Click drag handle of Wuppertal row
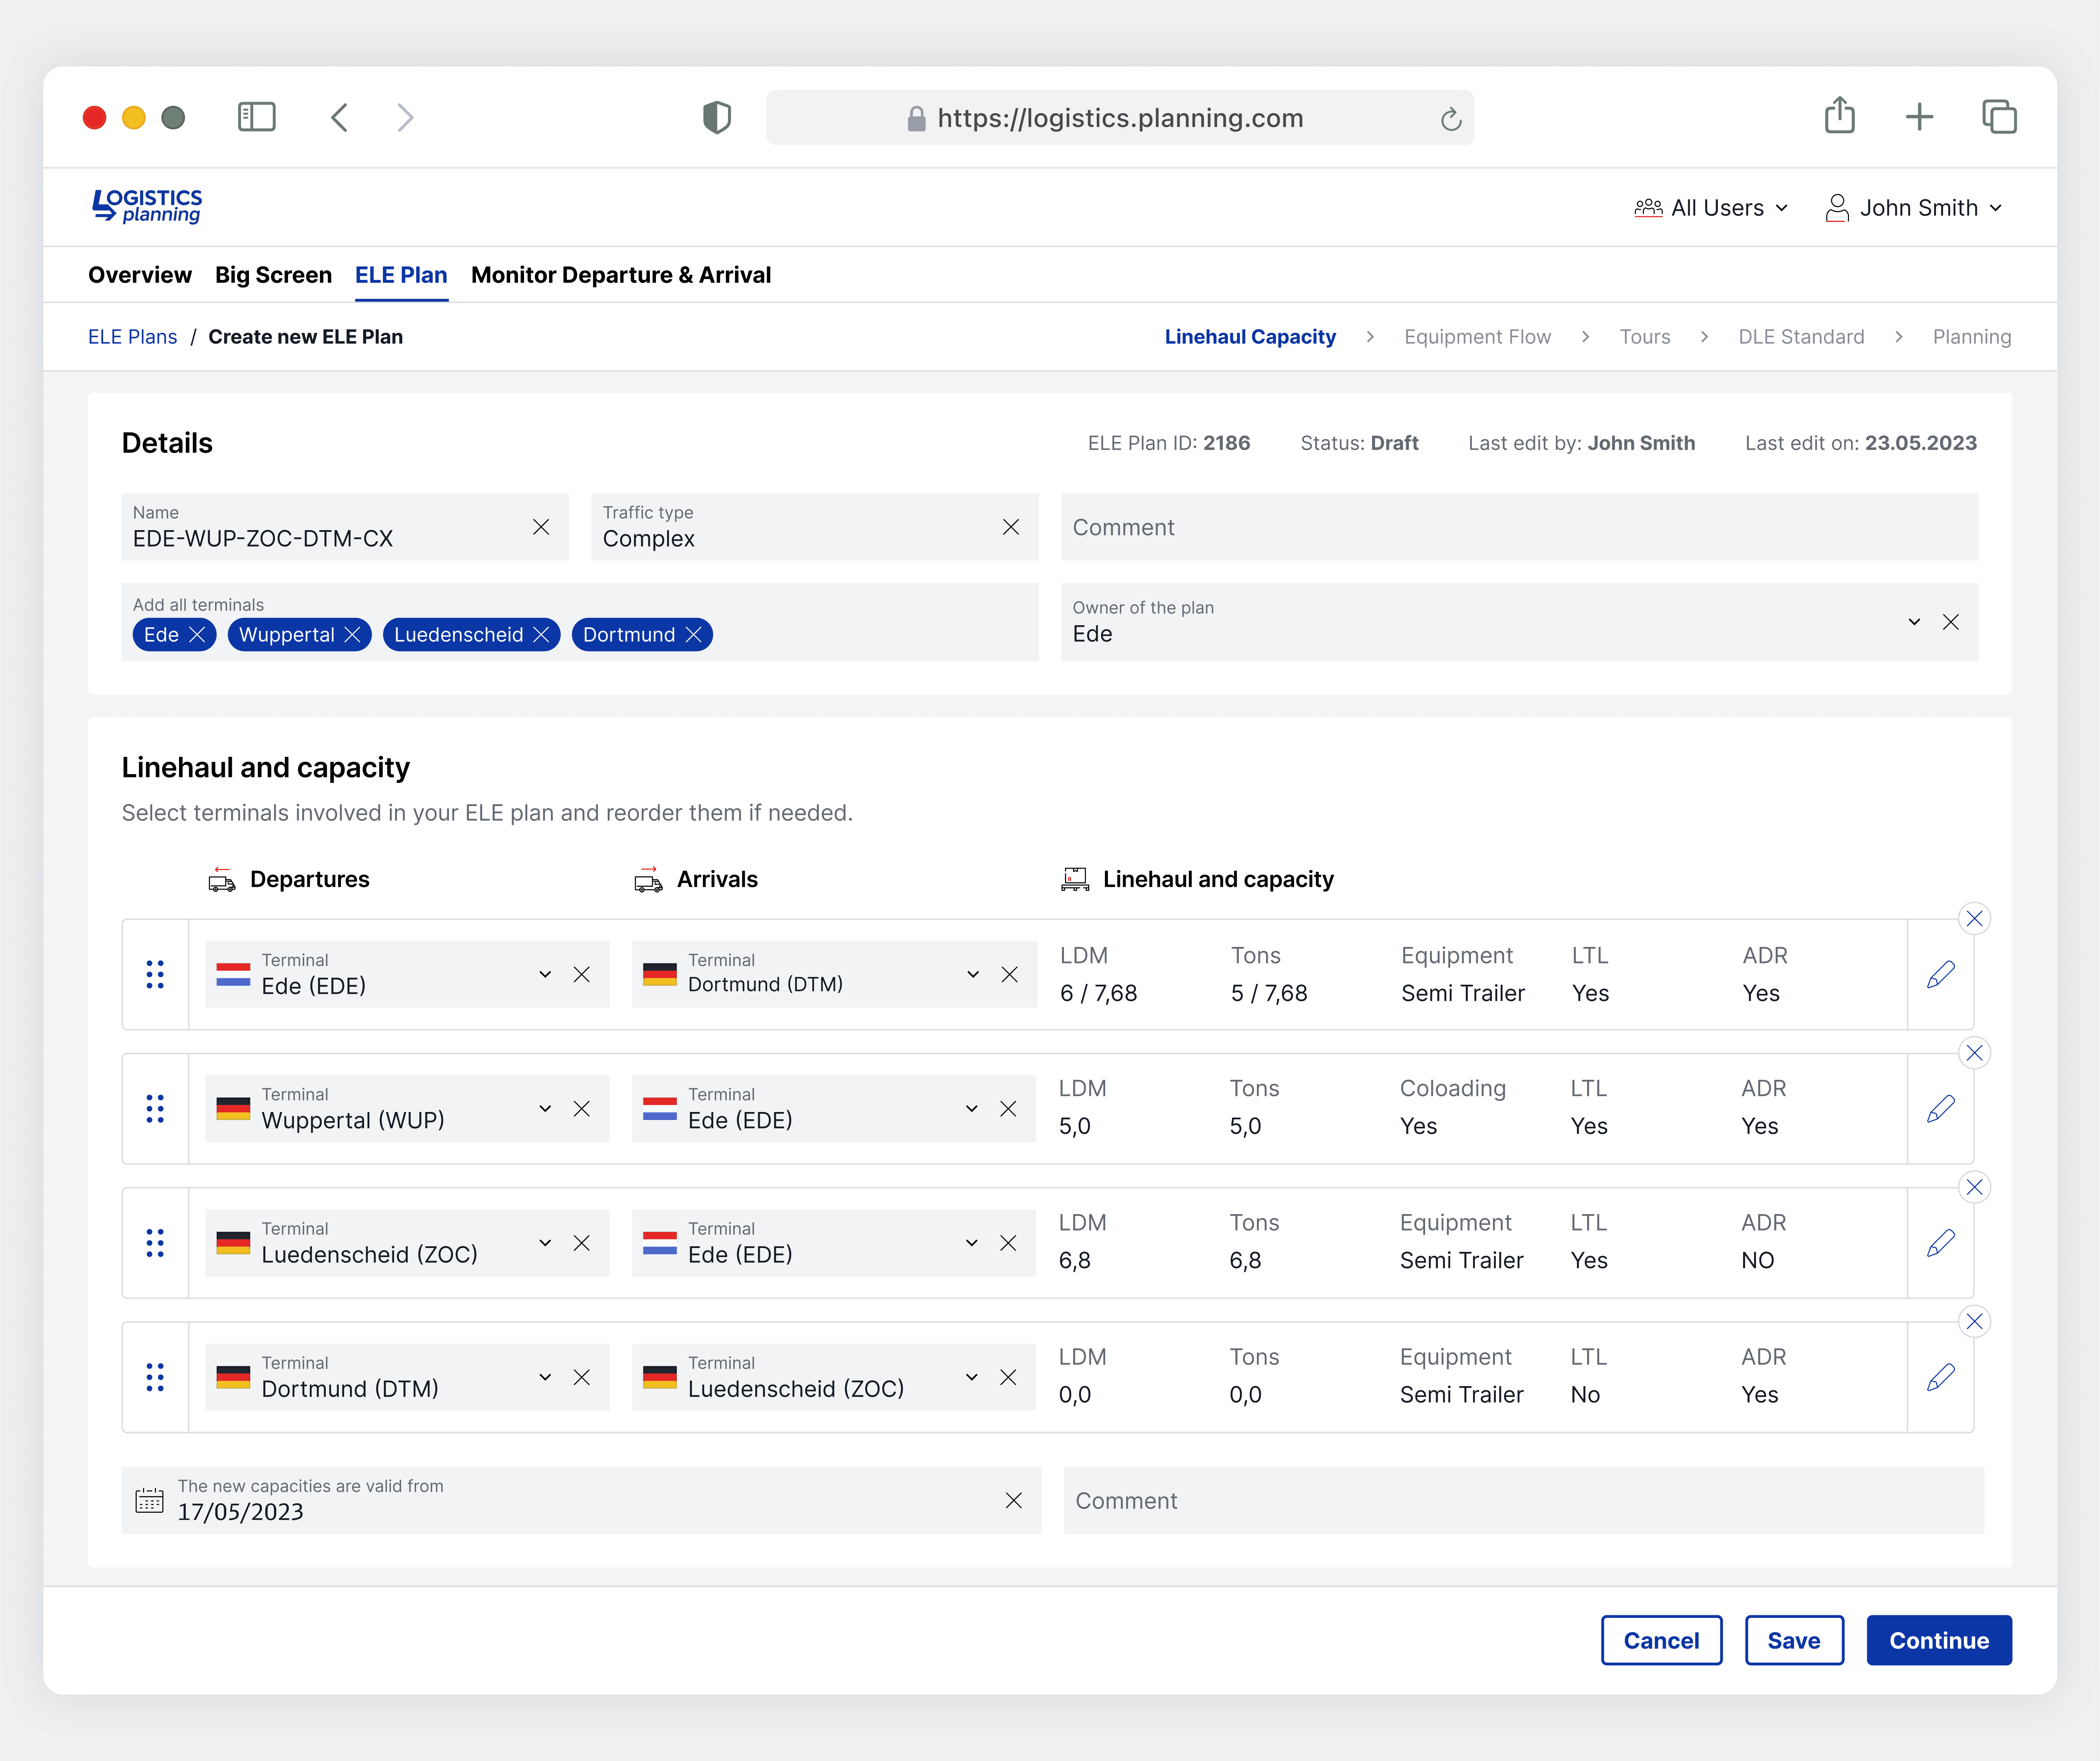 click(x=155, y=1108)
